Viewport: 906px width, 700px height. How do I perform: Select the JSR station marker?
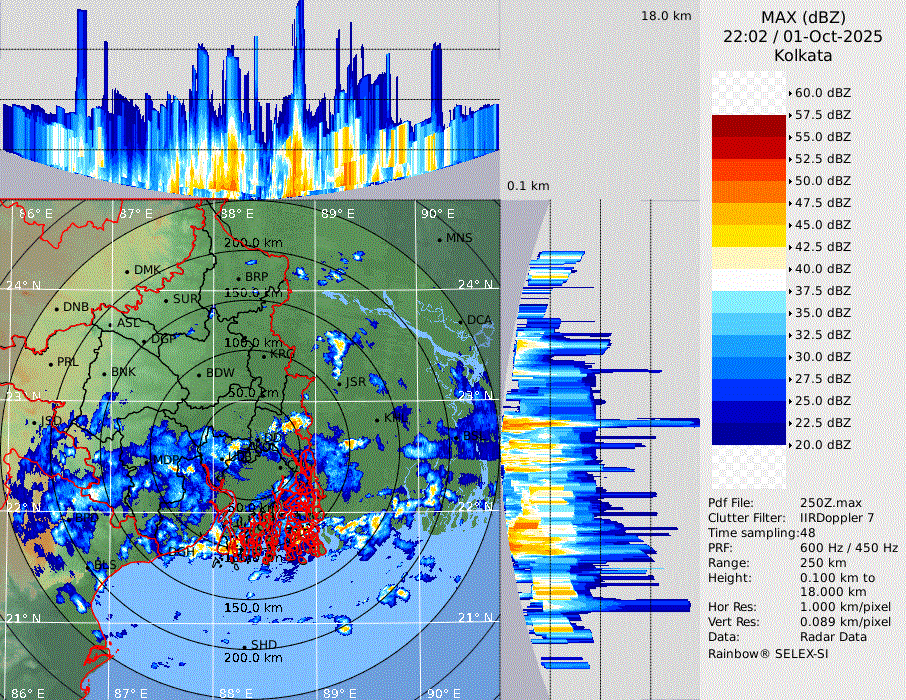[338, 383]
